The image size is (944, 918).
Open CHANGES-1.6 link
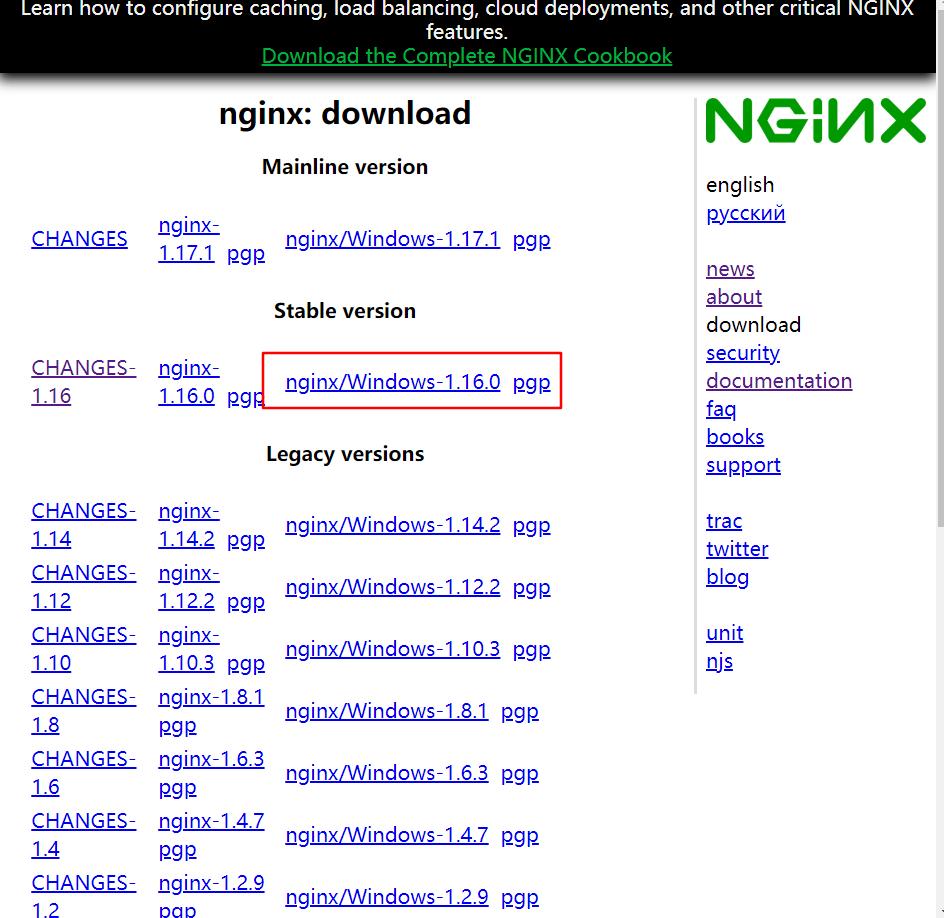[x=84, y=772]
